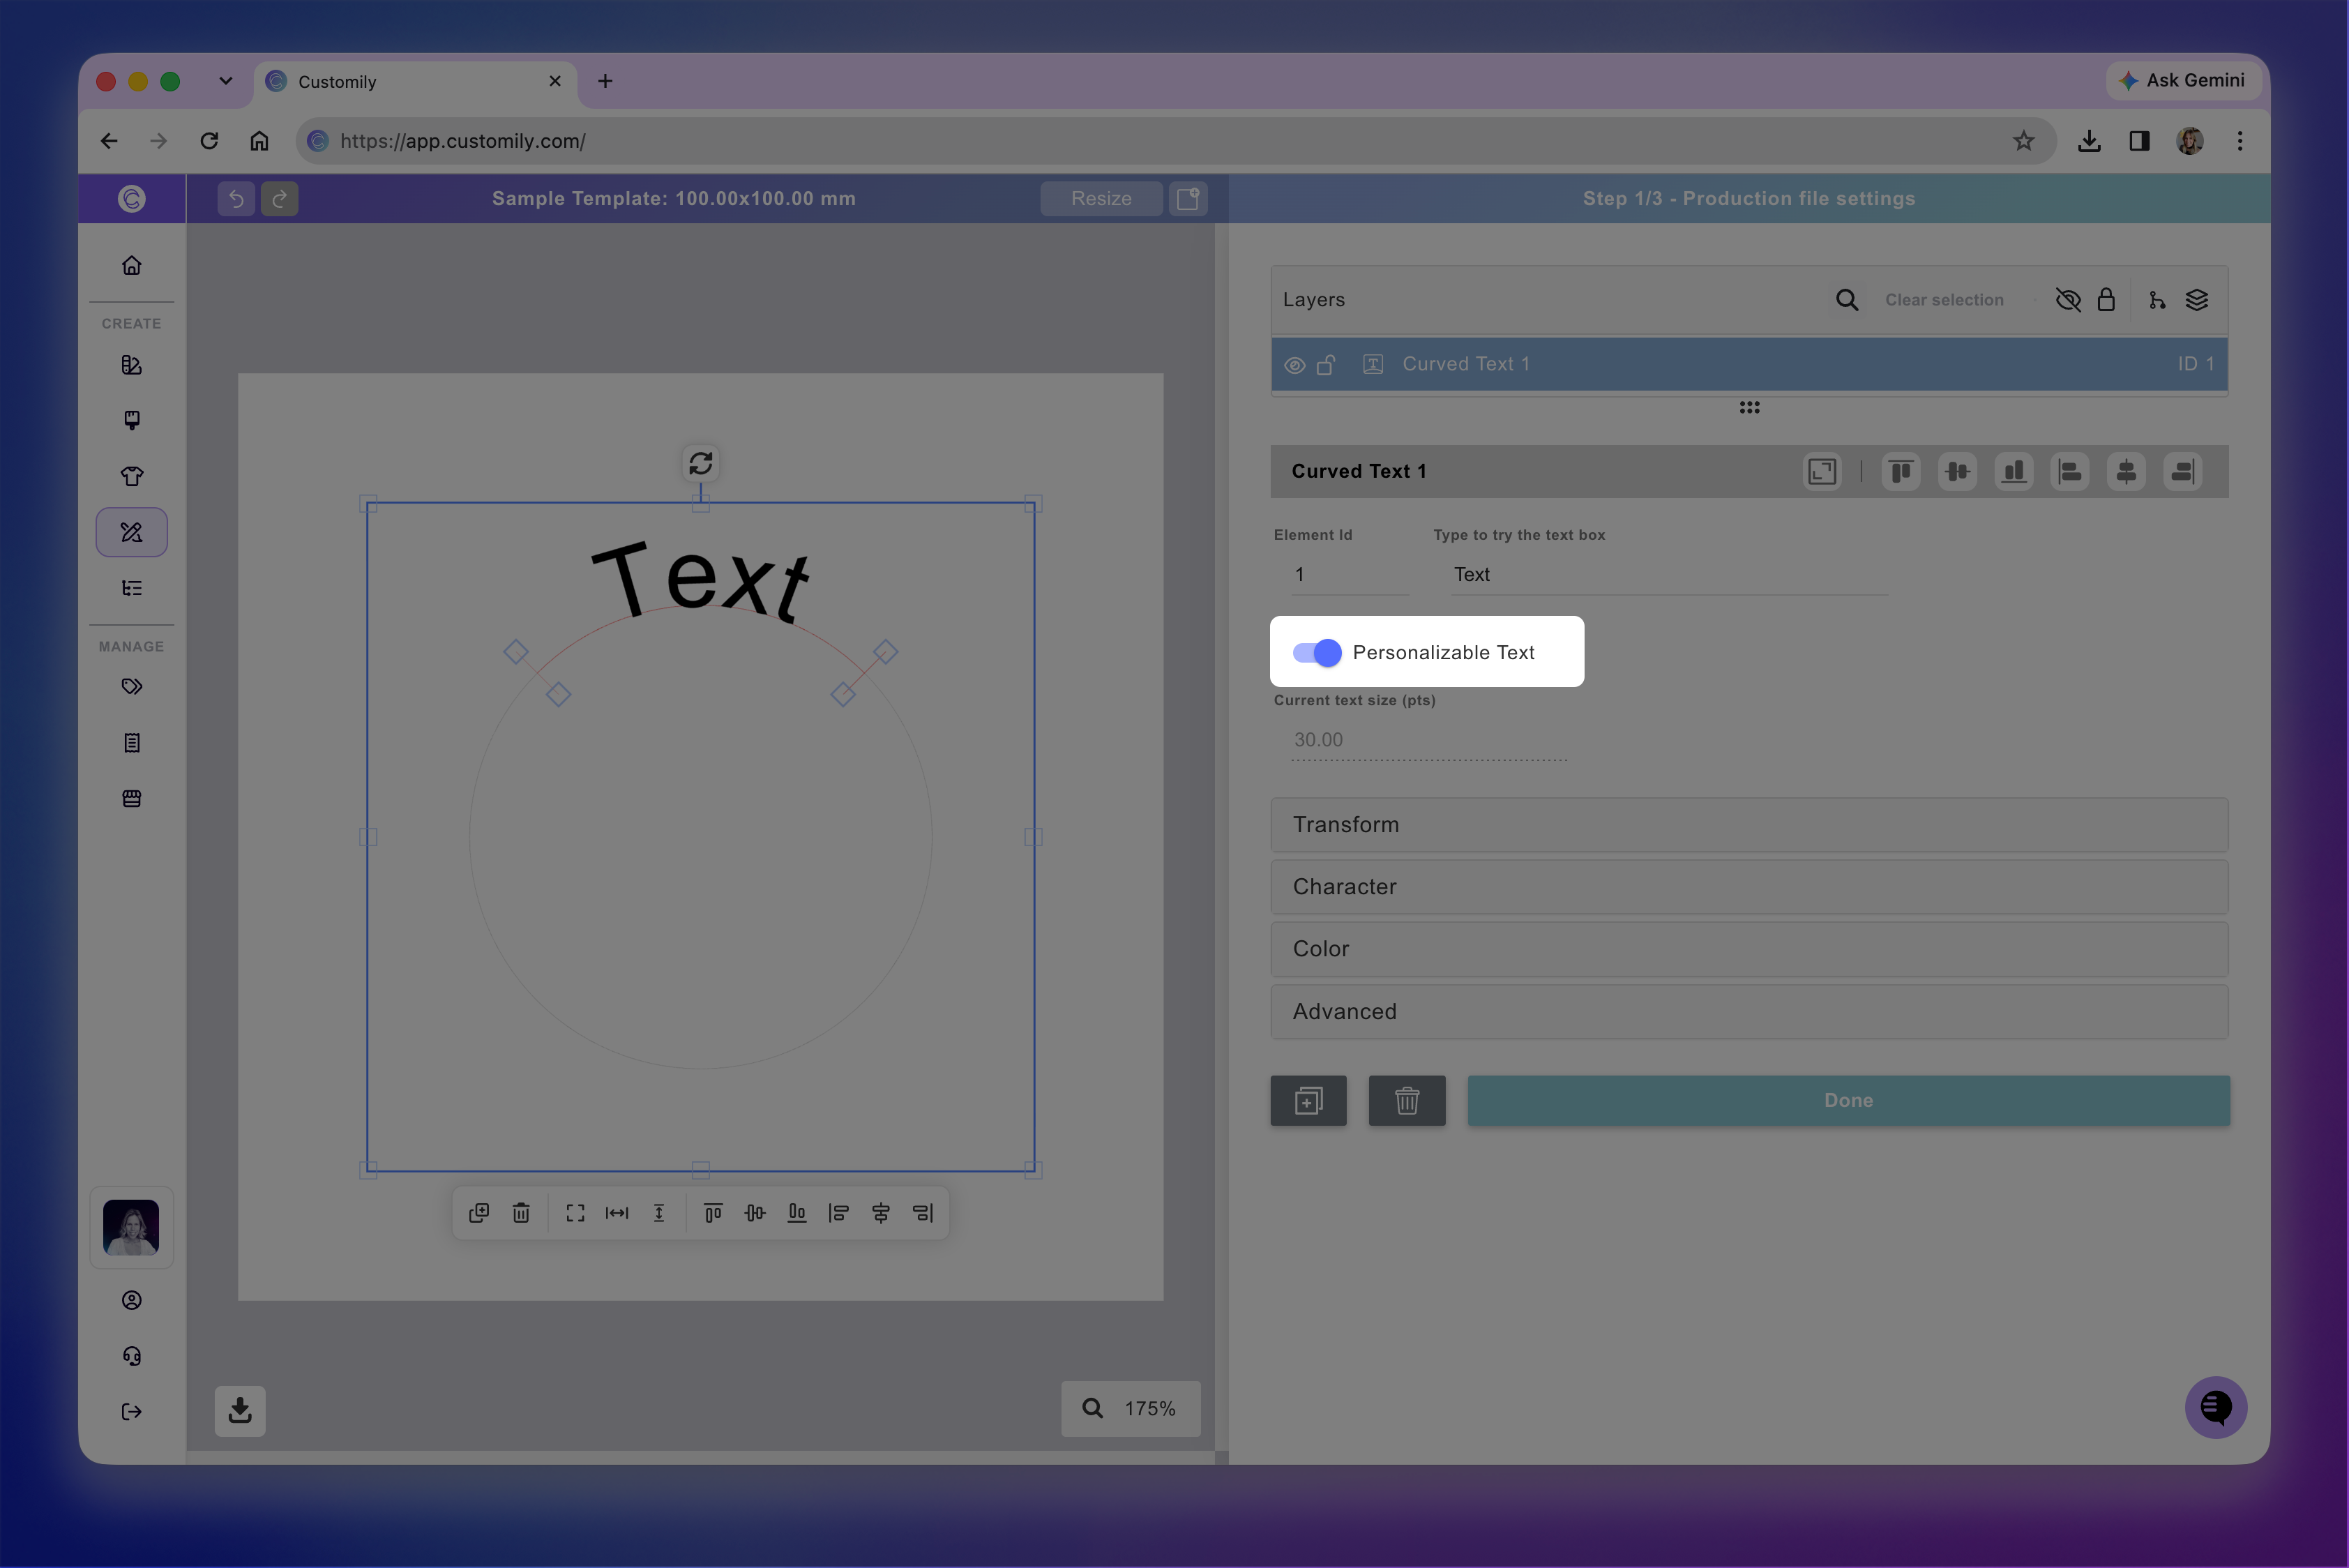This screenshot has height=1568, width=2349.
Task: Click fit height icon in floating toolbar
Action: click(x=659, y=1213)
